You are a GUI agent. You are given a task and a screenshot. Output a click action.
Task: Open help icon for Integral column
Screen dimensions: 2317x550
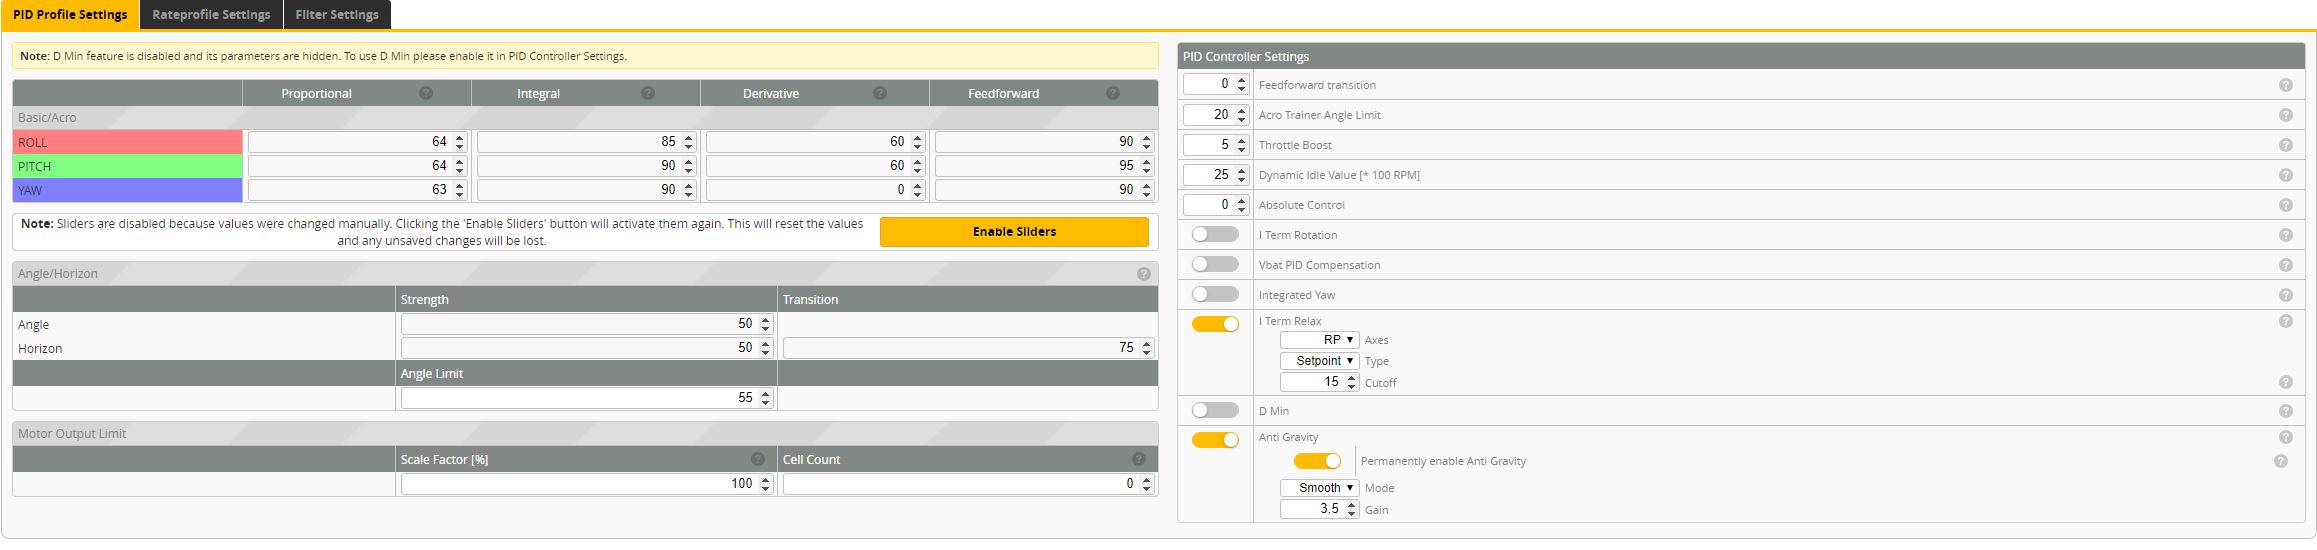click(x=648, y=93)
